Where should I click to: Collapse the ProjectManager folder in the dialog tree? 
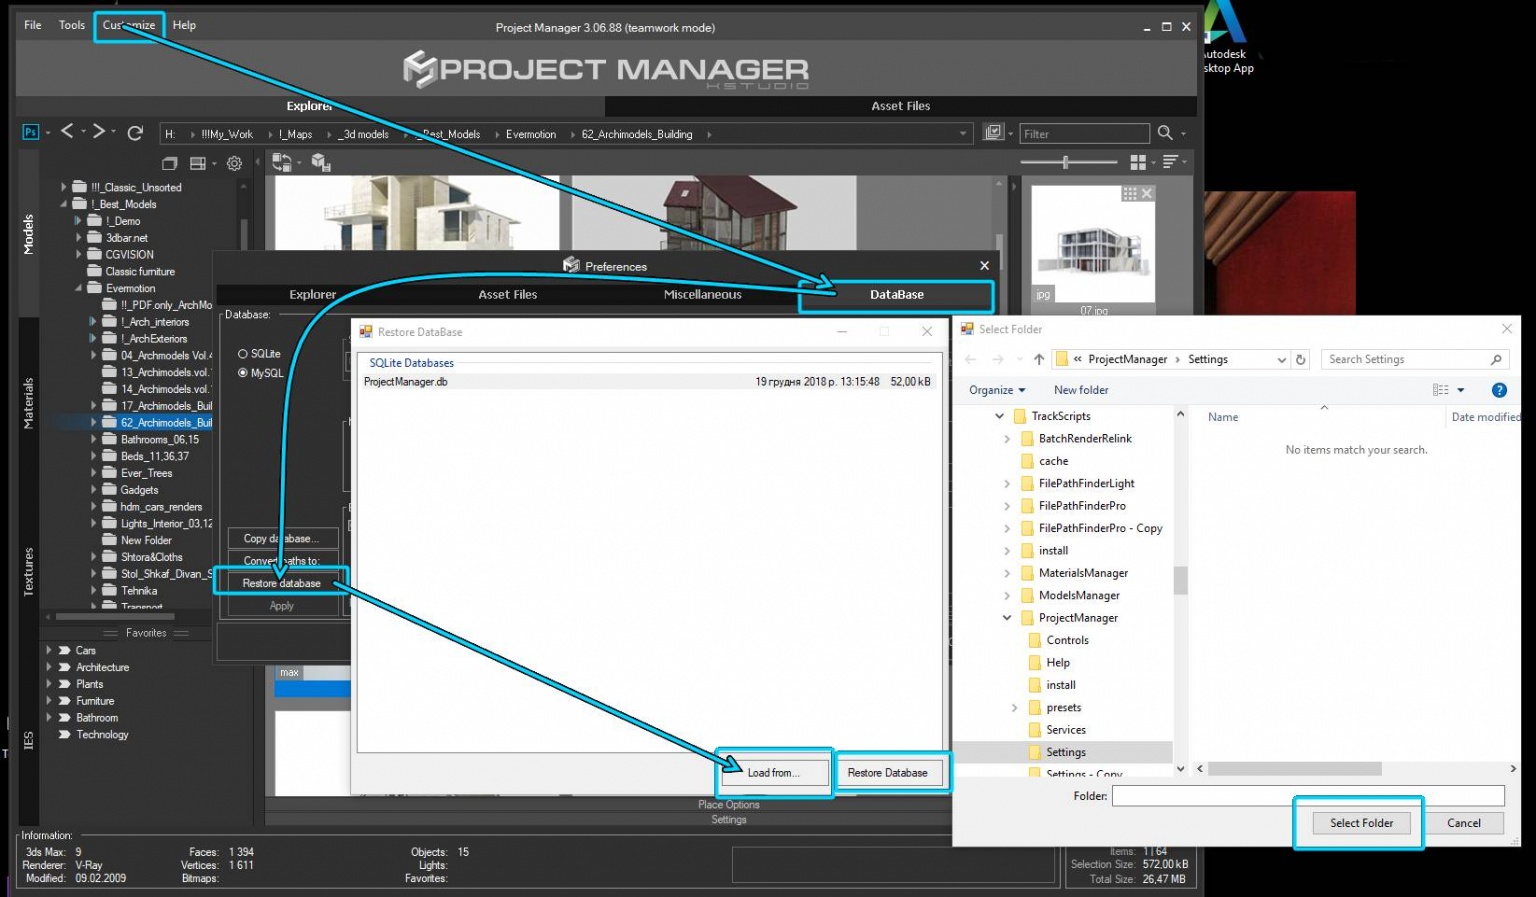(x=1007, y=618)
